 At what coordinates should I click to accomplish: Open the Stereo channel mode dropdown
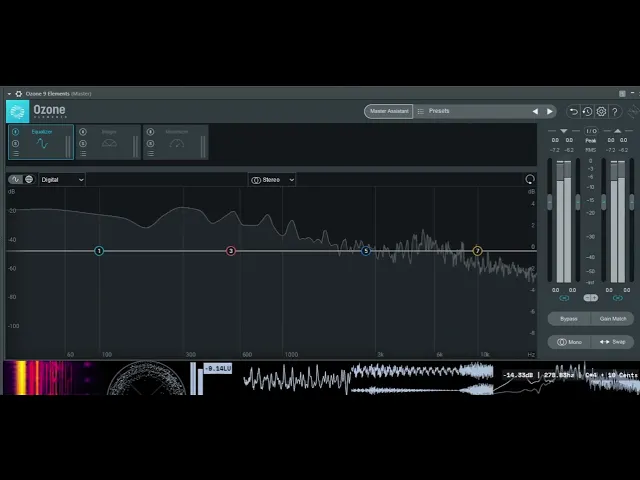[x=272, y=180]
